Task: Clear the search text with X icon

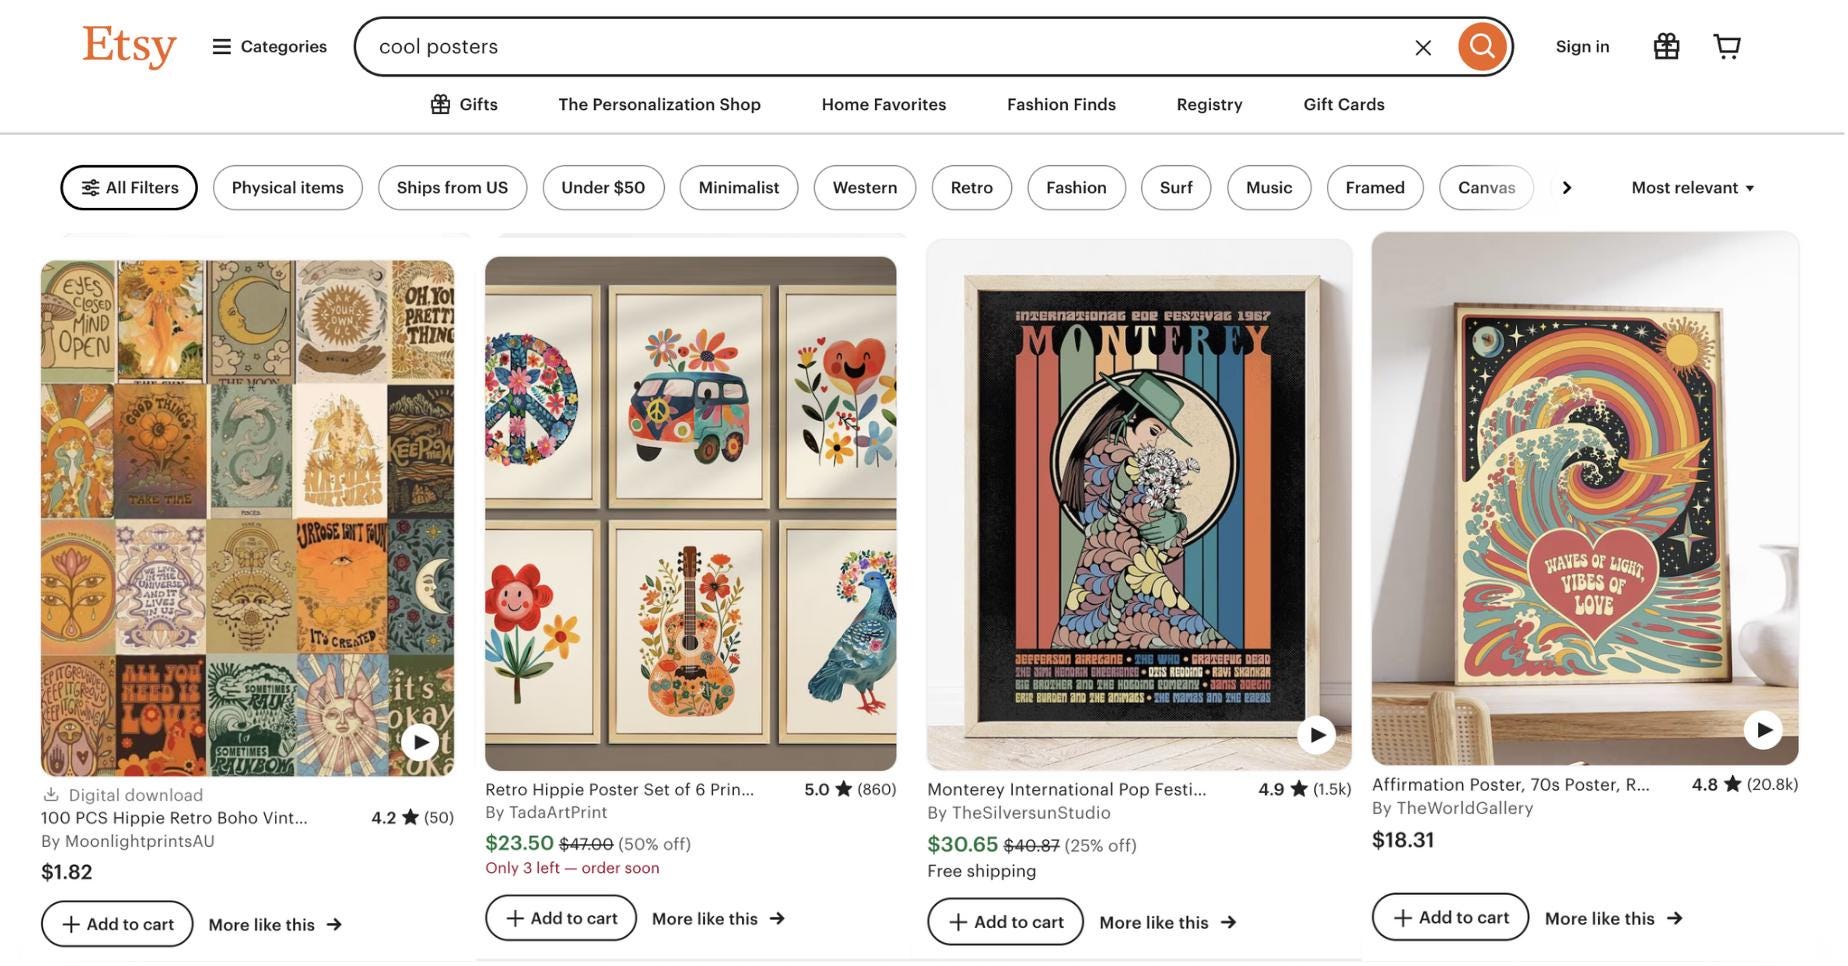Action: pos(1423,47)
